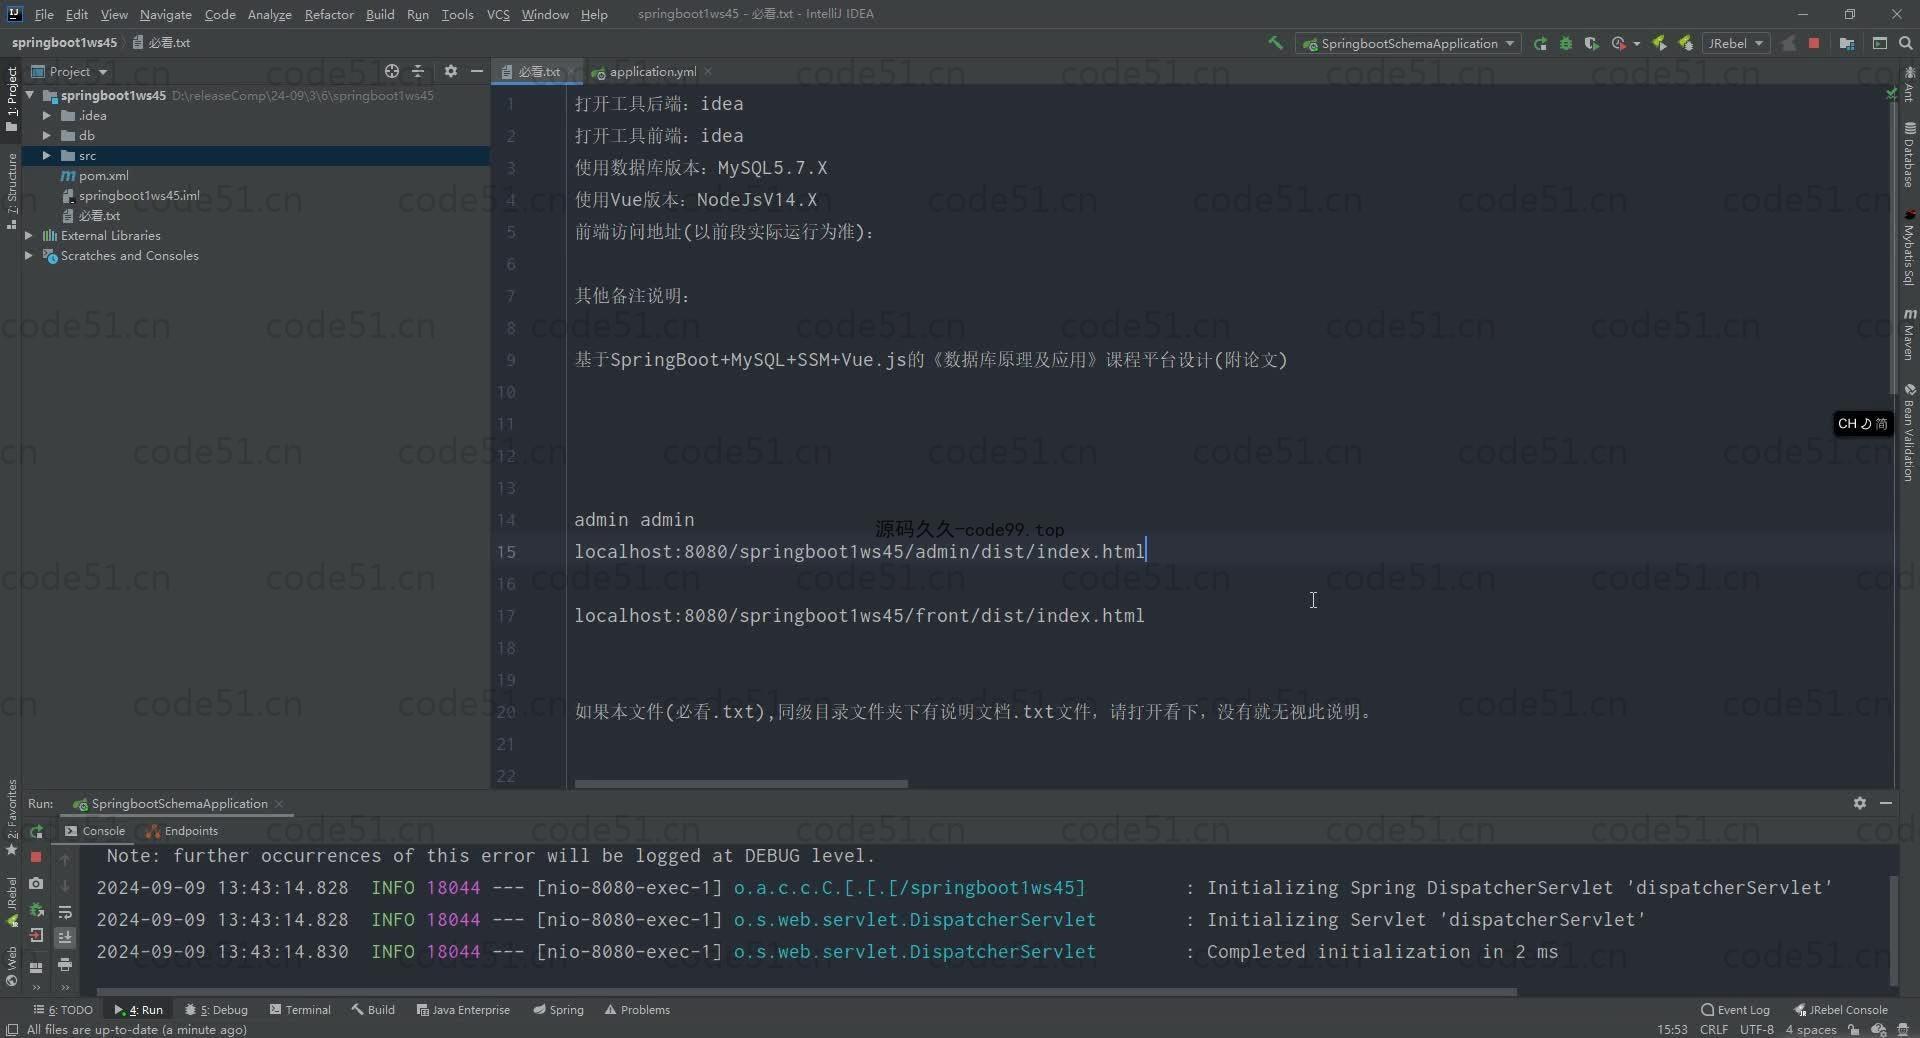Click the editor horizontal scrollbar
1920x1038 pixels.
click(x=741, y=784)
